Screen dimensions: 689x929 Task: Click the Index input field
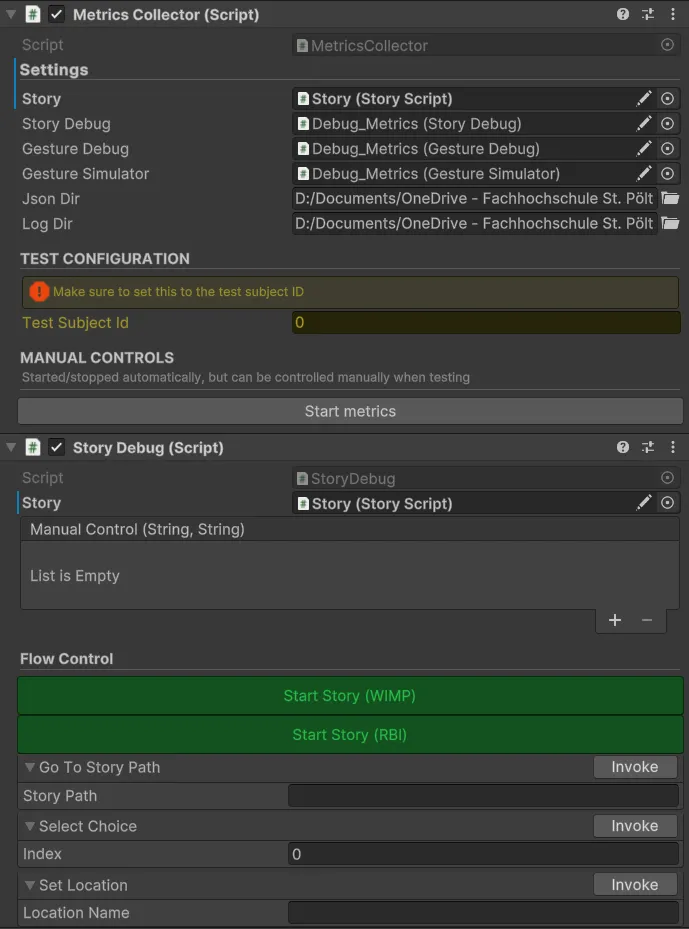(x=483, y=854)
